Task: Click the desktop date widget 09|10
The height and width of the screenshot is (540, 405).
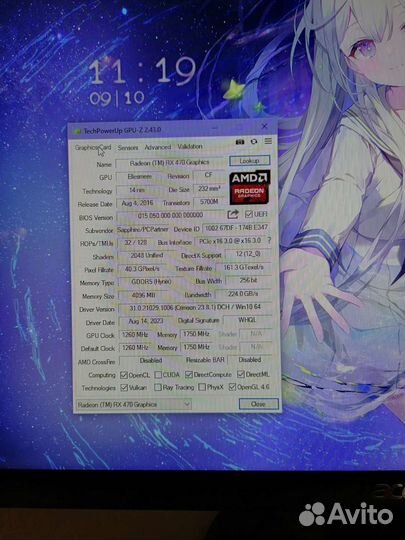Action: (117, 98)
